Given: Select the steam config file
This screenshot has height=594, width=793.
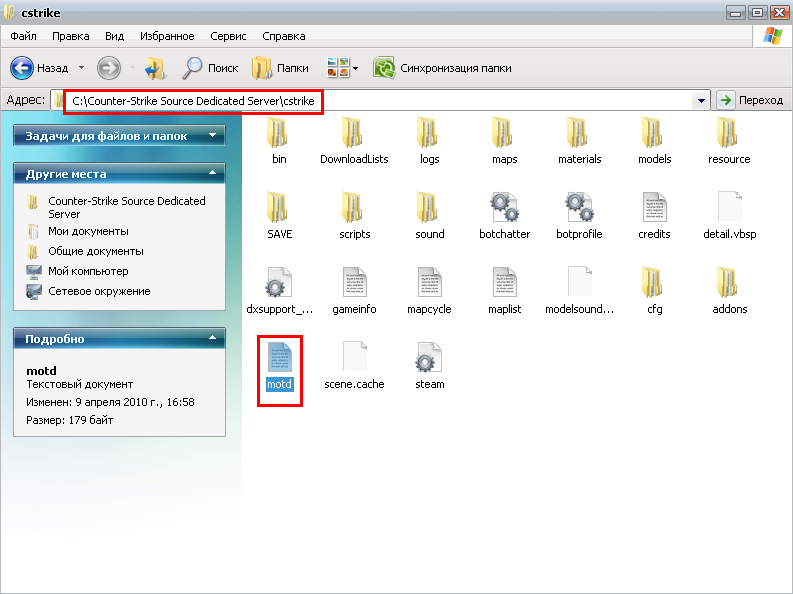Looking at the screenshot, I should 429,366.
